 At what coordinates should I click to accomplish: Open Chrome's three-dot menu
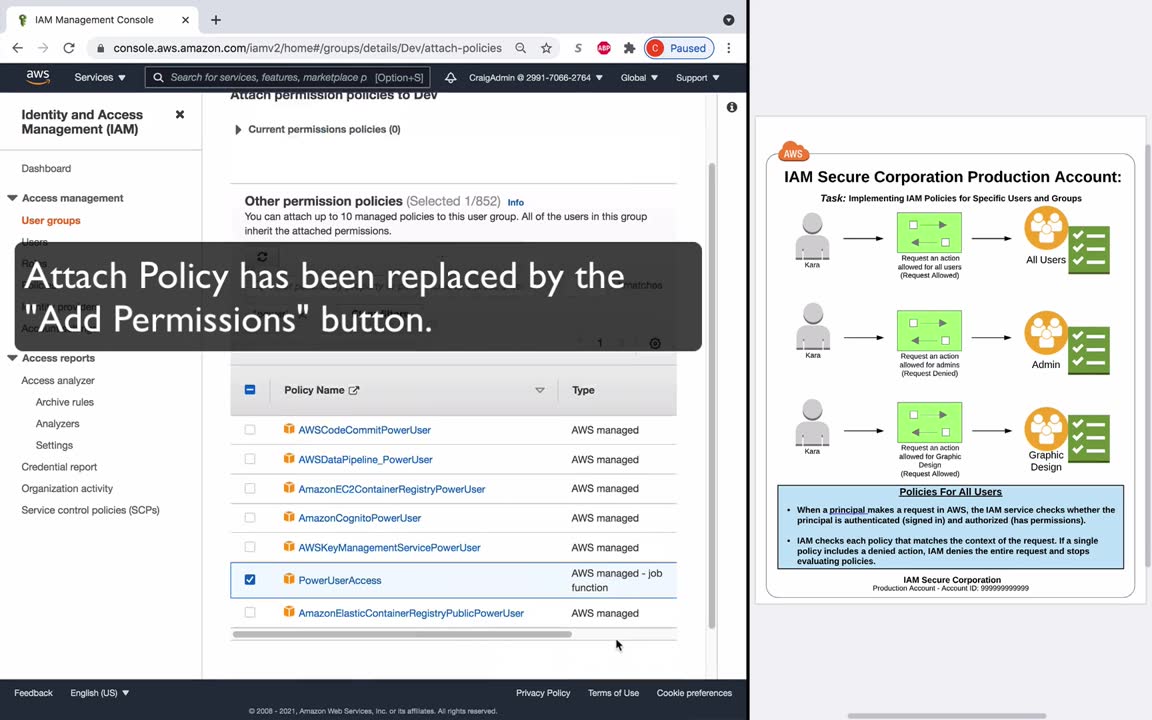point(729,48)
